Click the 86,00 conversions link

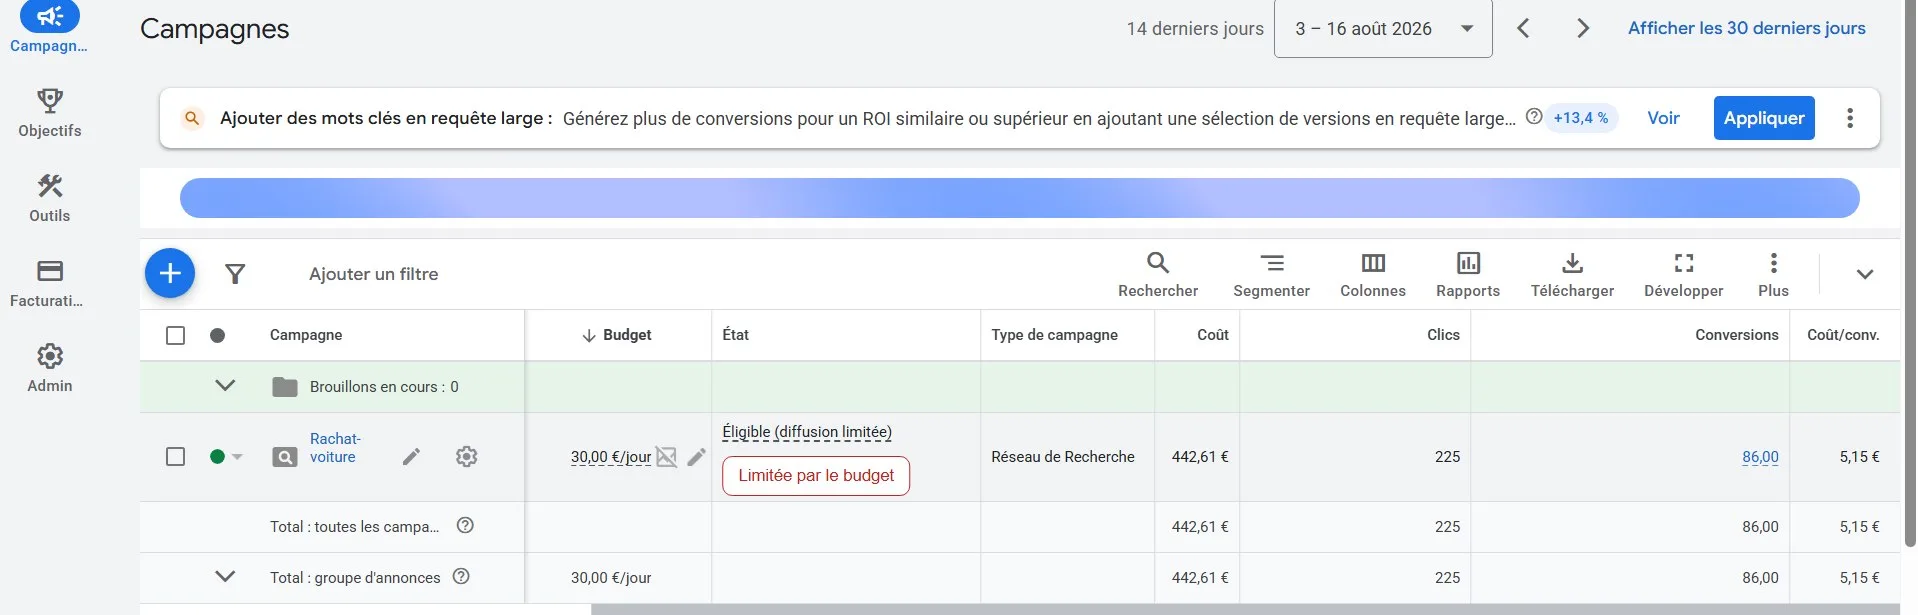point(1760,457)
